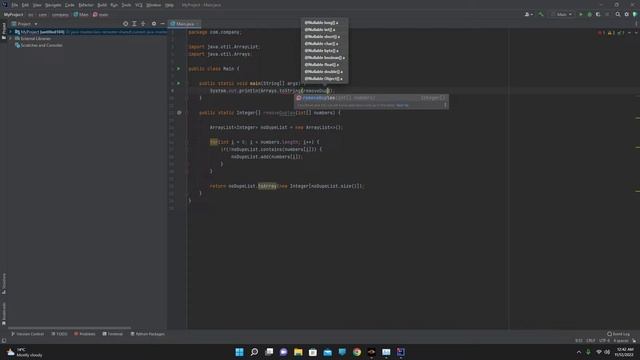Open clock and date in system tray
The image size is (640, 360).
point(624,352)
